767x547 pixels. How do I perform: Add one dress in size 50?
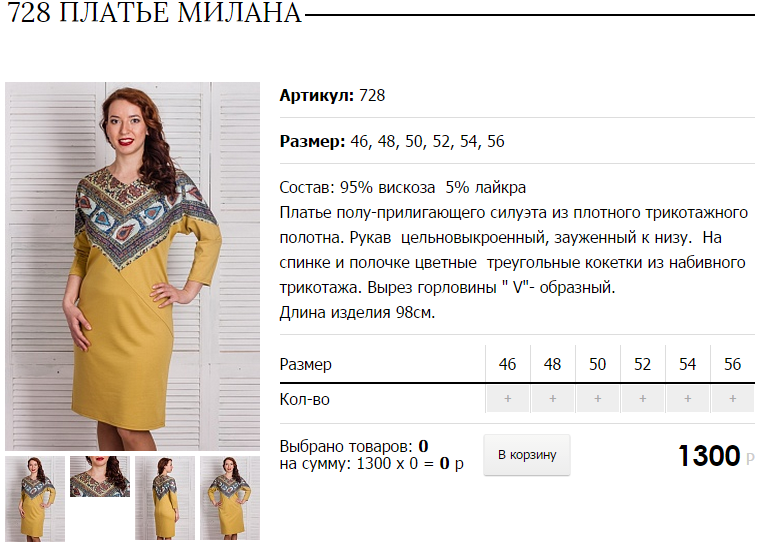(x=598, y=399)
